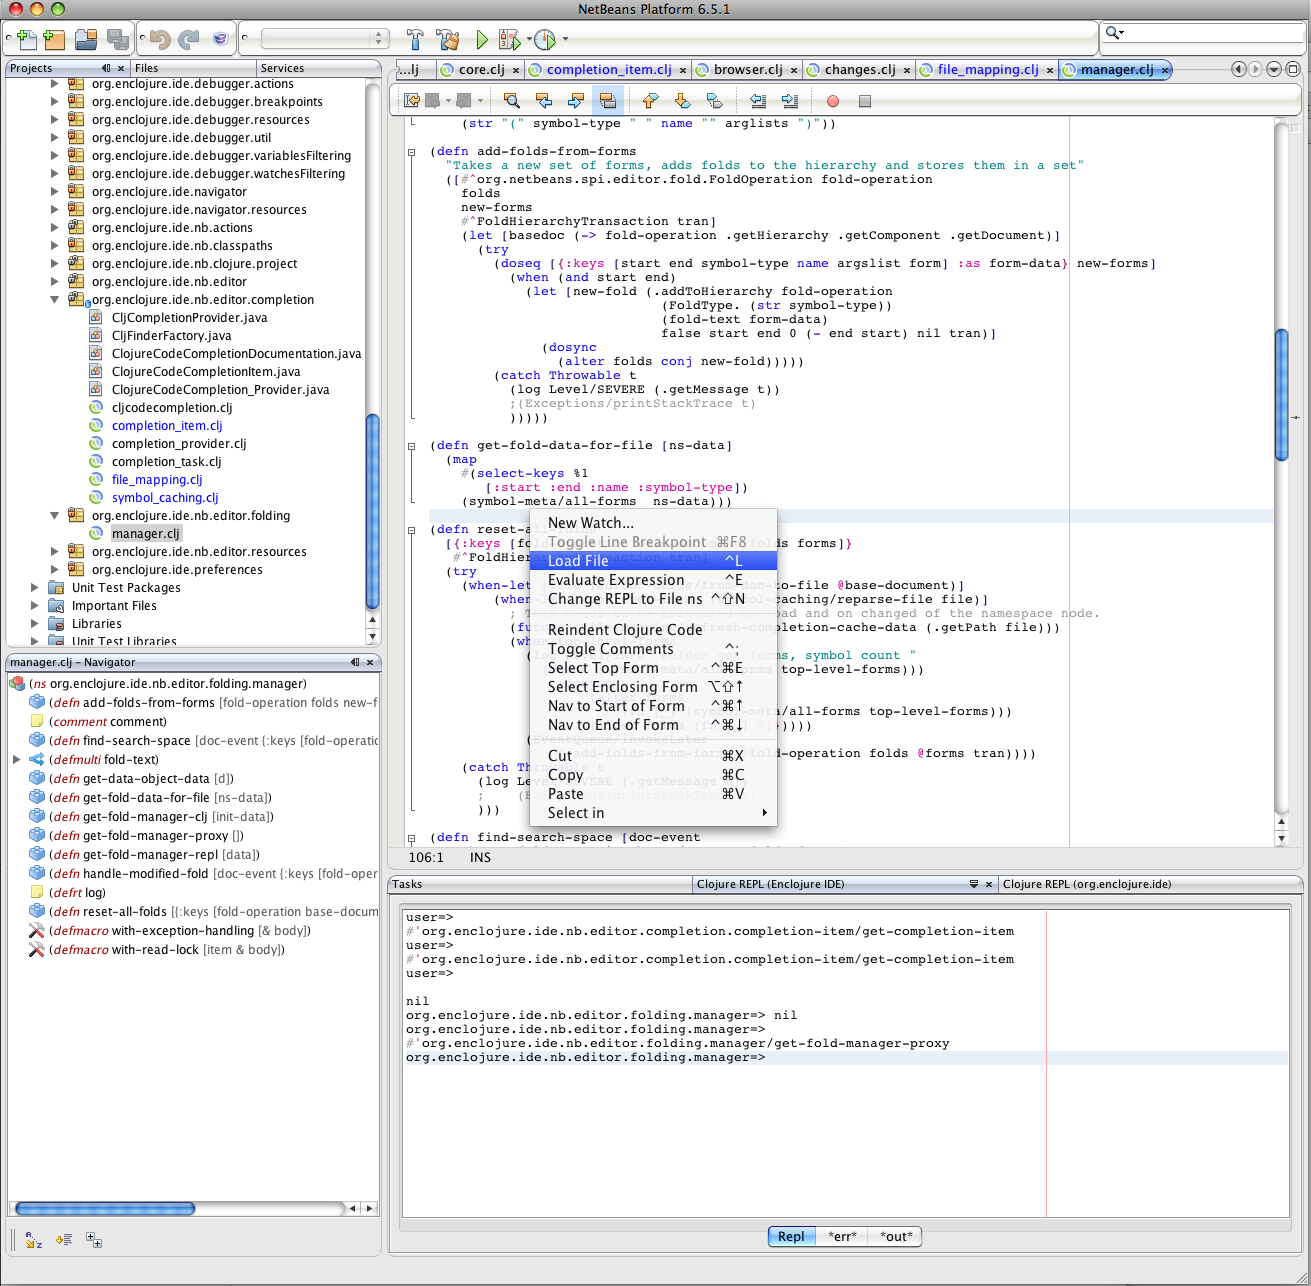
Task: Click the Next Bookmark icon
Action: pyautogui.click(x=682, y=100)
